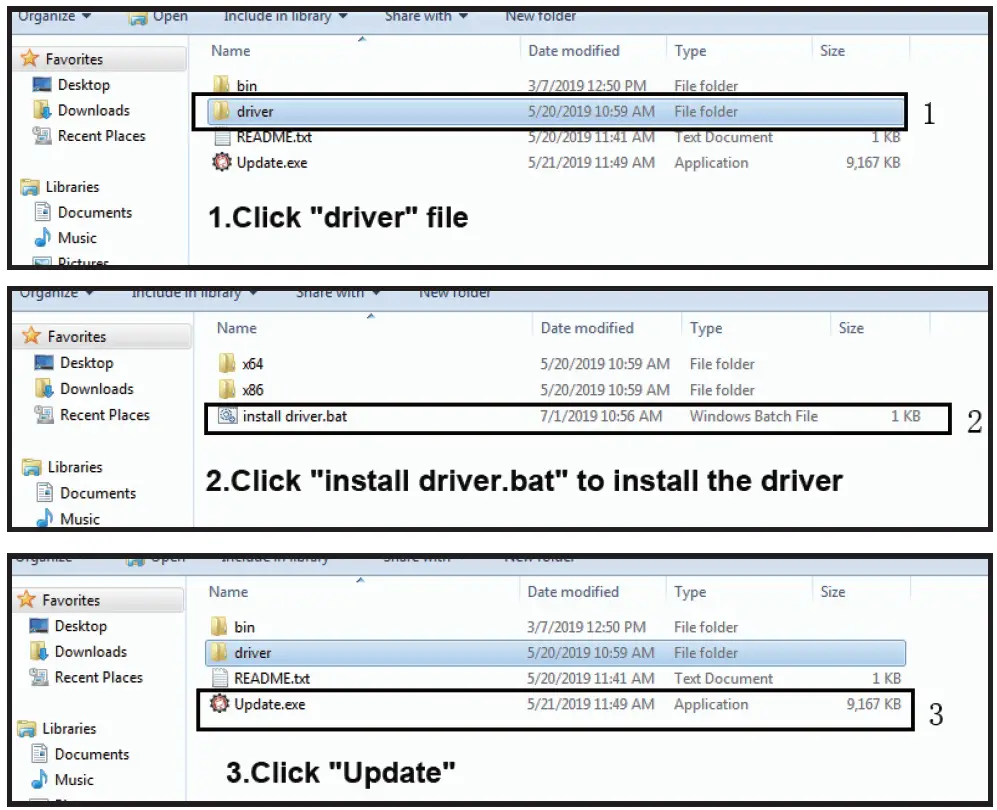Viewport: 997px width, 810px height.
Task: Open Recent Places icon in step 1 sidebar
Action: (42, 135)
